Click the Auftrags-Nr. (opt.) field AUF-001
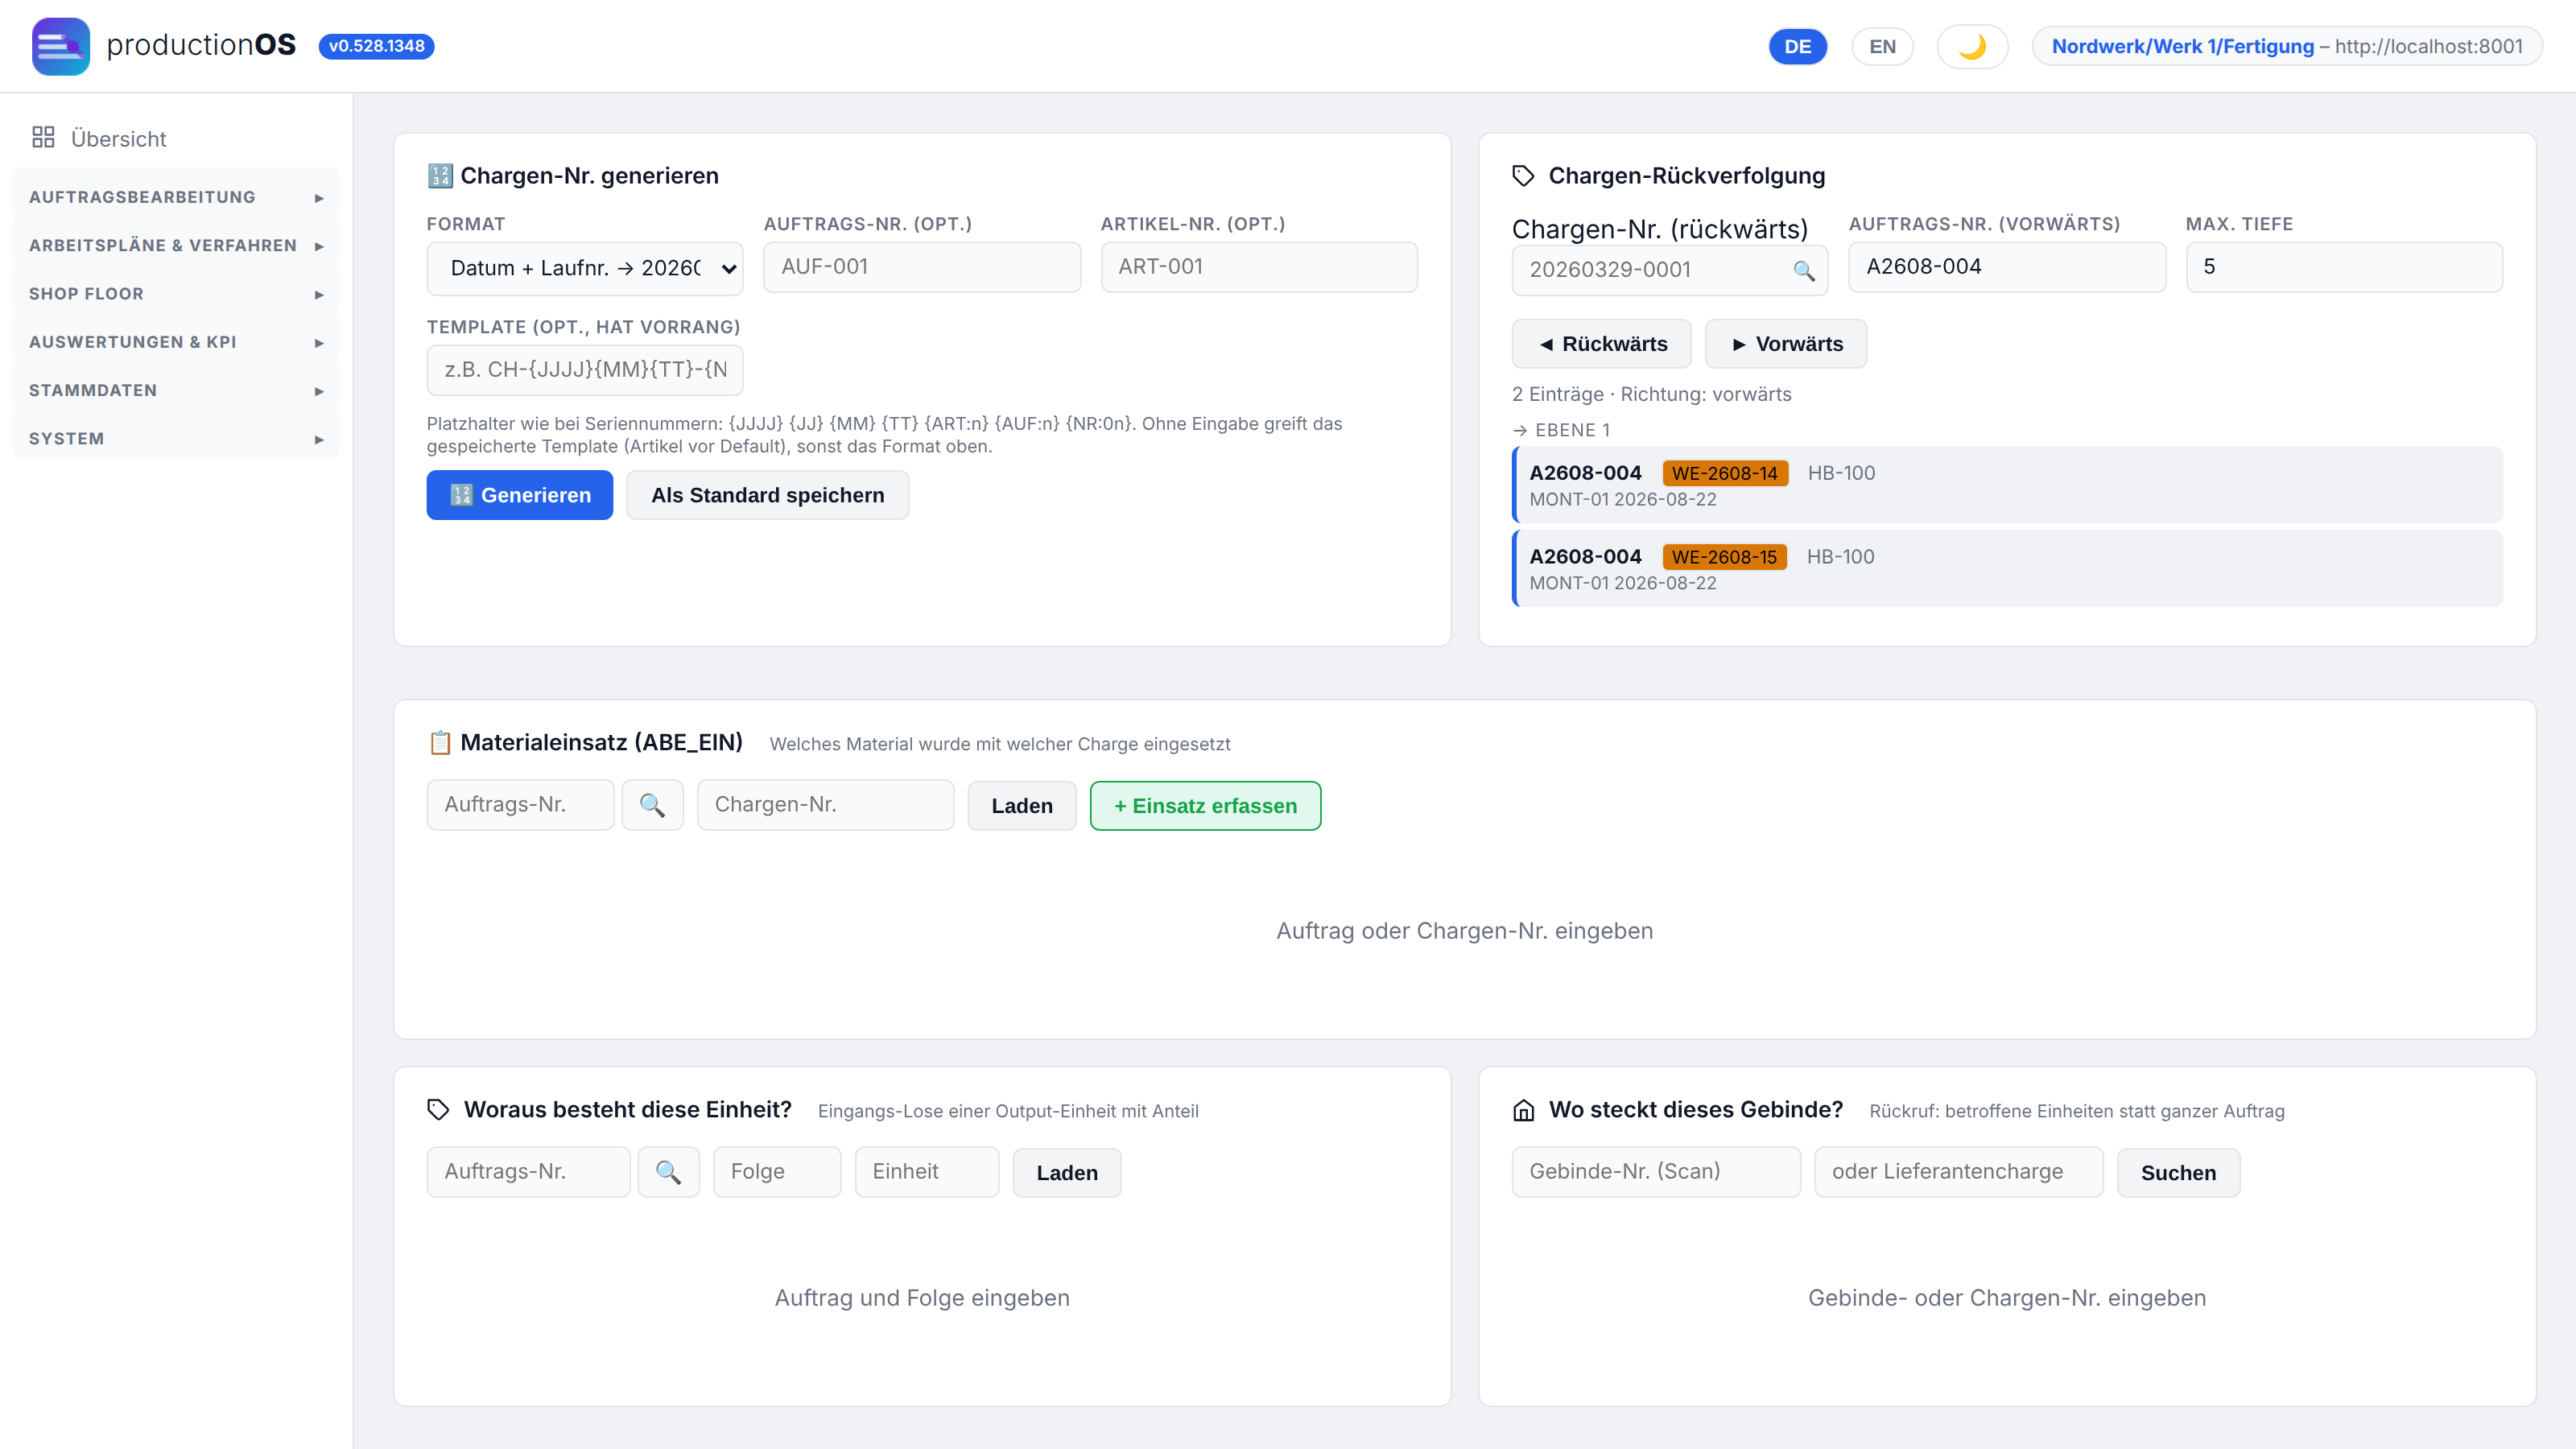The image size is (2576, 1449). [x=922, y=267]
